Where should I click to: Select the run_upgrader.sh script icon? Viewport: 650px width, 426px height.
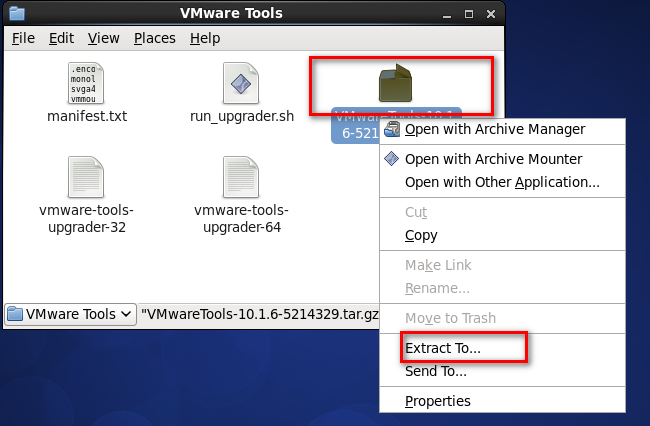pos(241,83)
